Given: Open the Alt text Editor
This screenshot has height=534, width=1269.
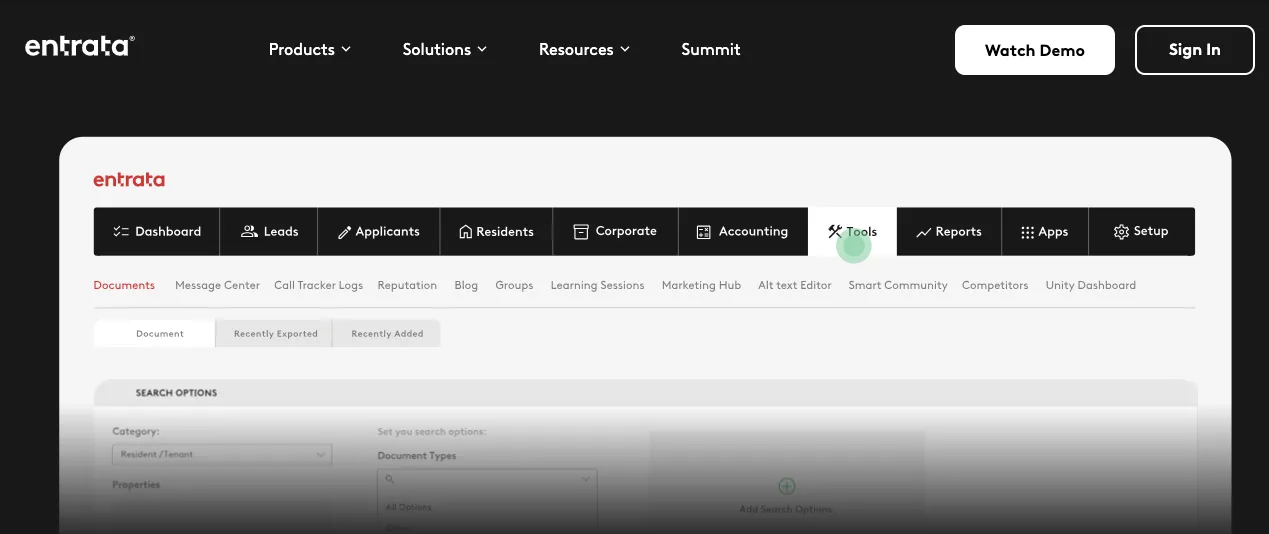Looking at the screenshot, I should point(795,285).
